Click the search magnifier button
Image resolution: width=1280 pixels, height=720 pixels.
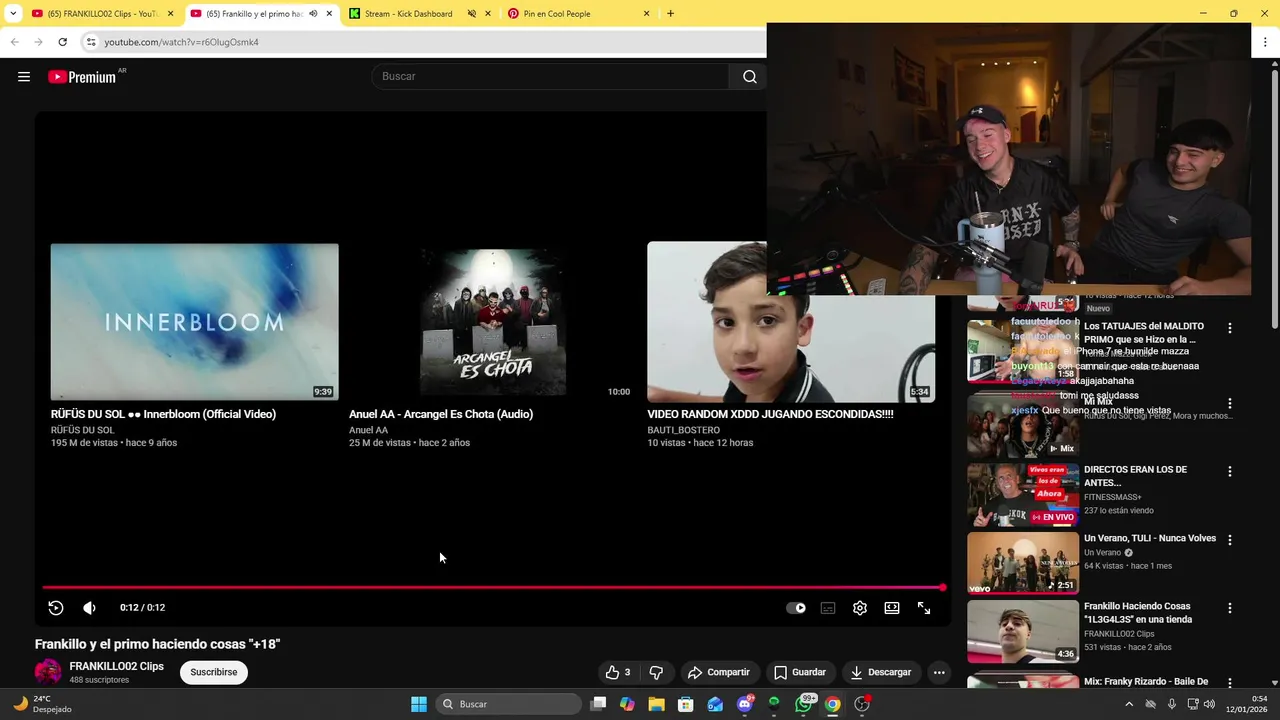click(749, 77)
